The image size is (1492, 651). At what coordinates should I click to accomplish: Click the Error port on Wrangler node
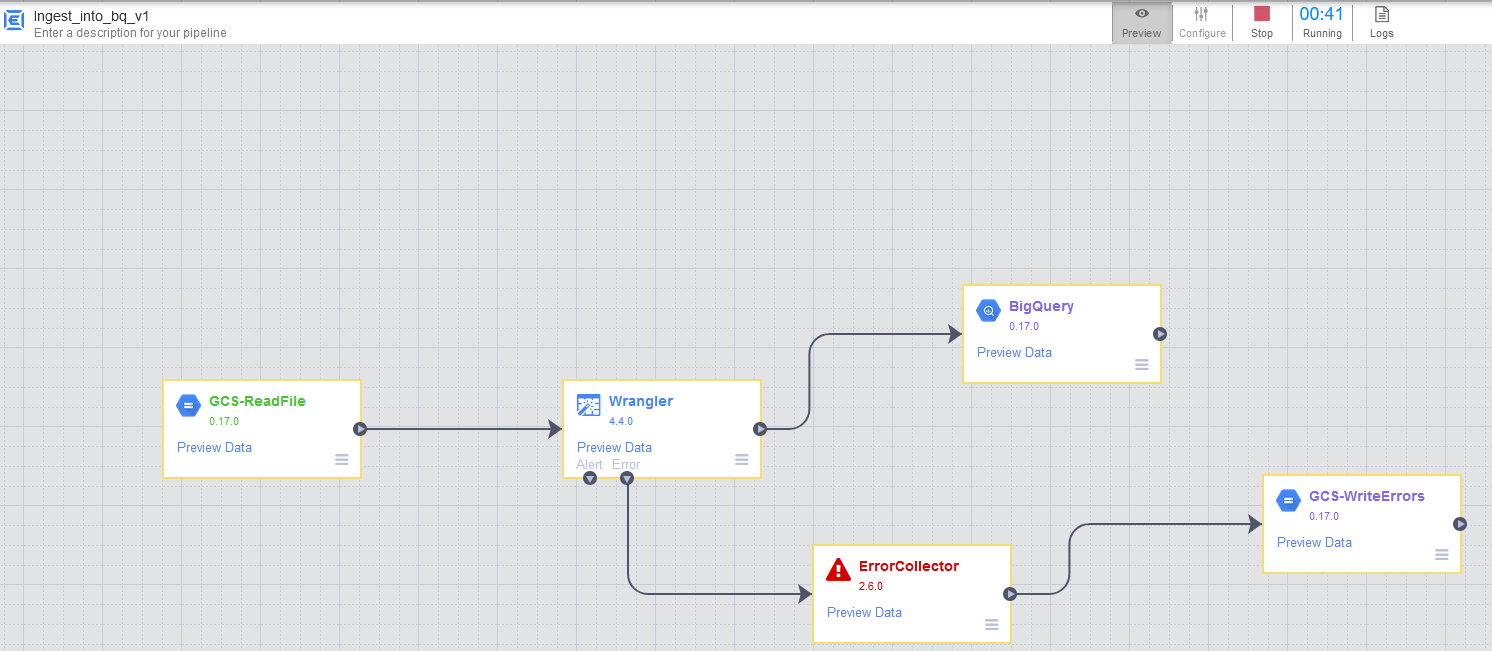627,478
